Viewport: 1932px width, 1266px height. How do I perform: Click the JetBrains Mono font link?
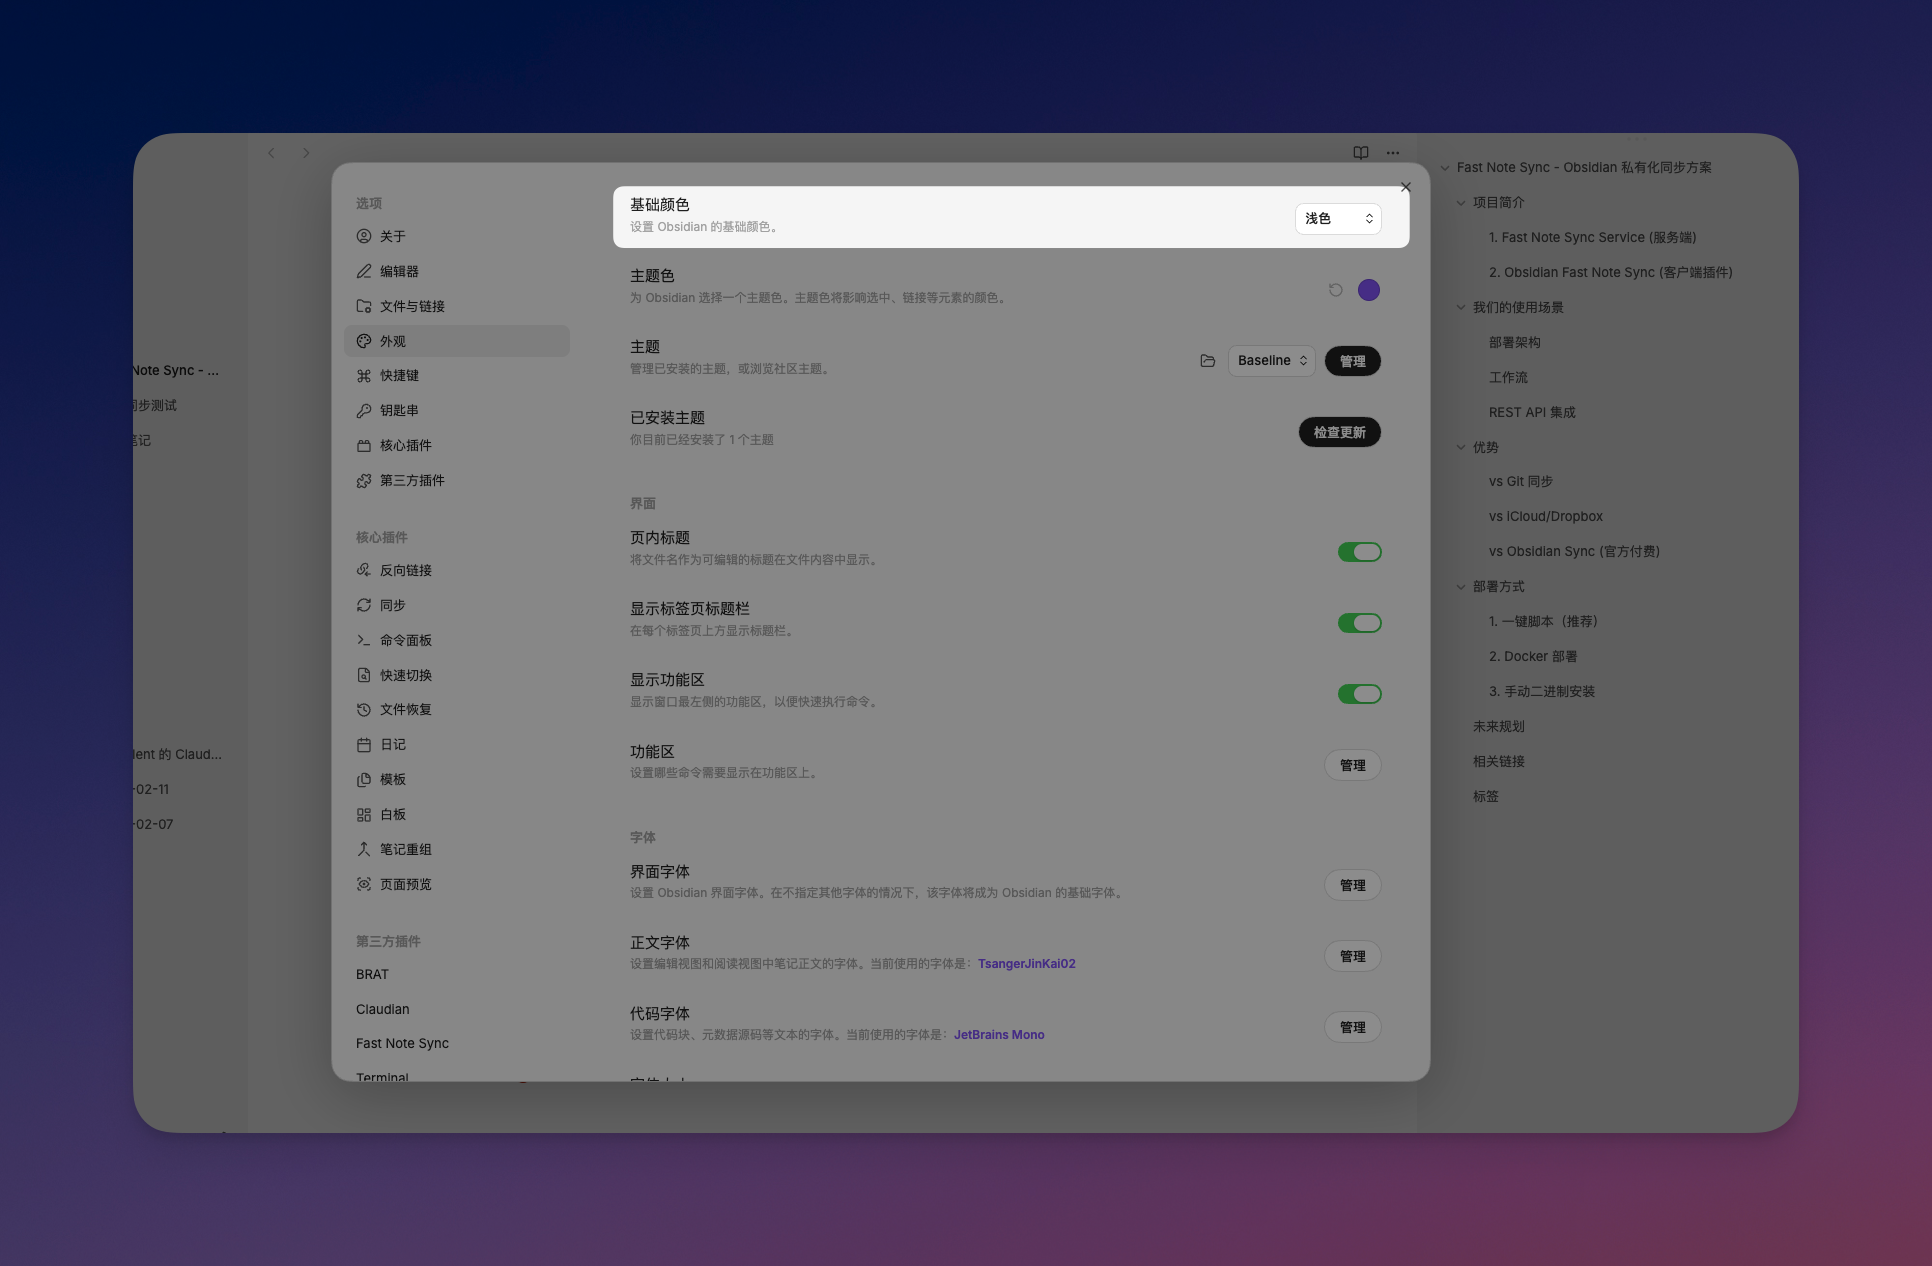point(998,1034)
